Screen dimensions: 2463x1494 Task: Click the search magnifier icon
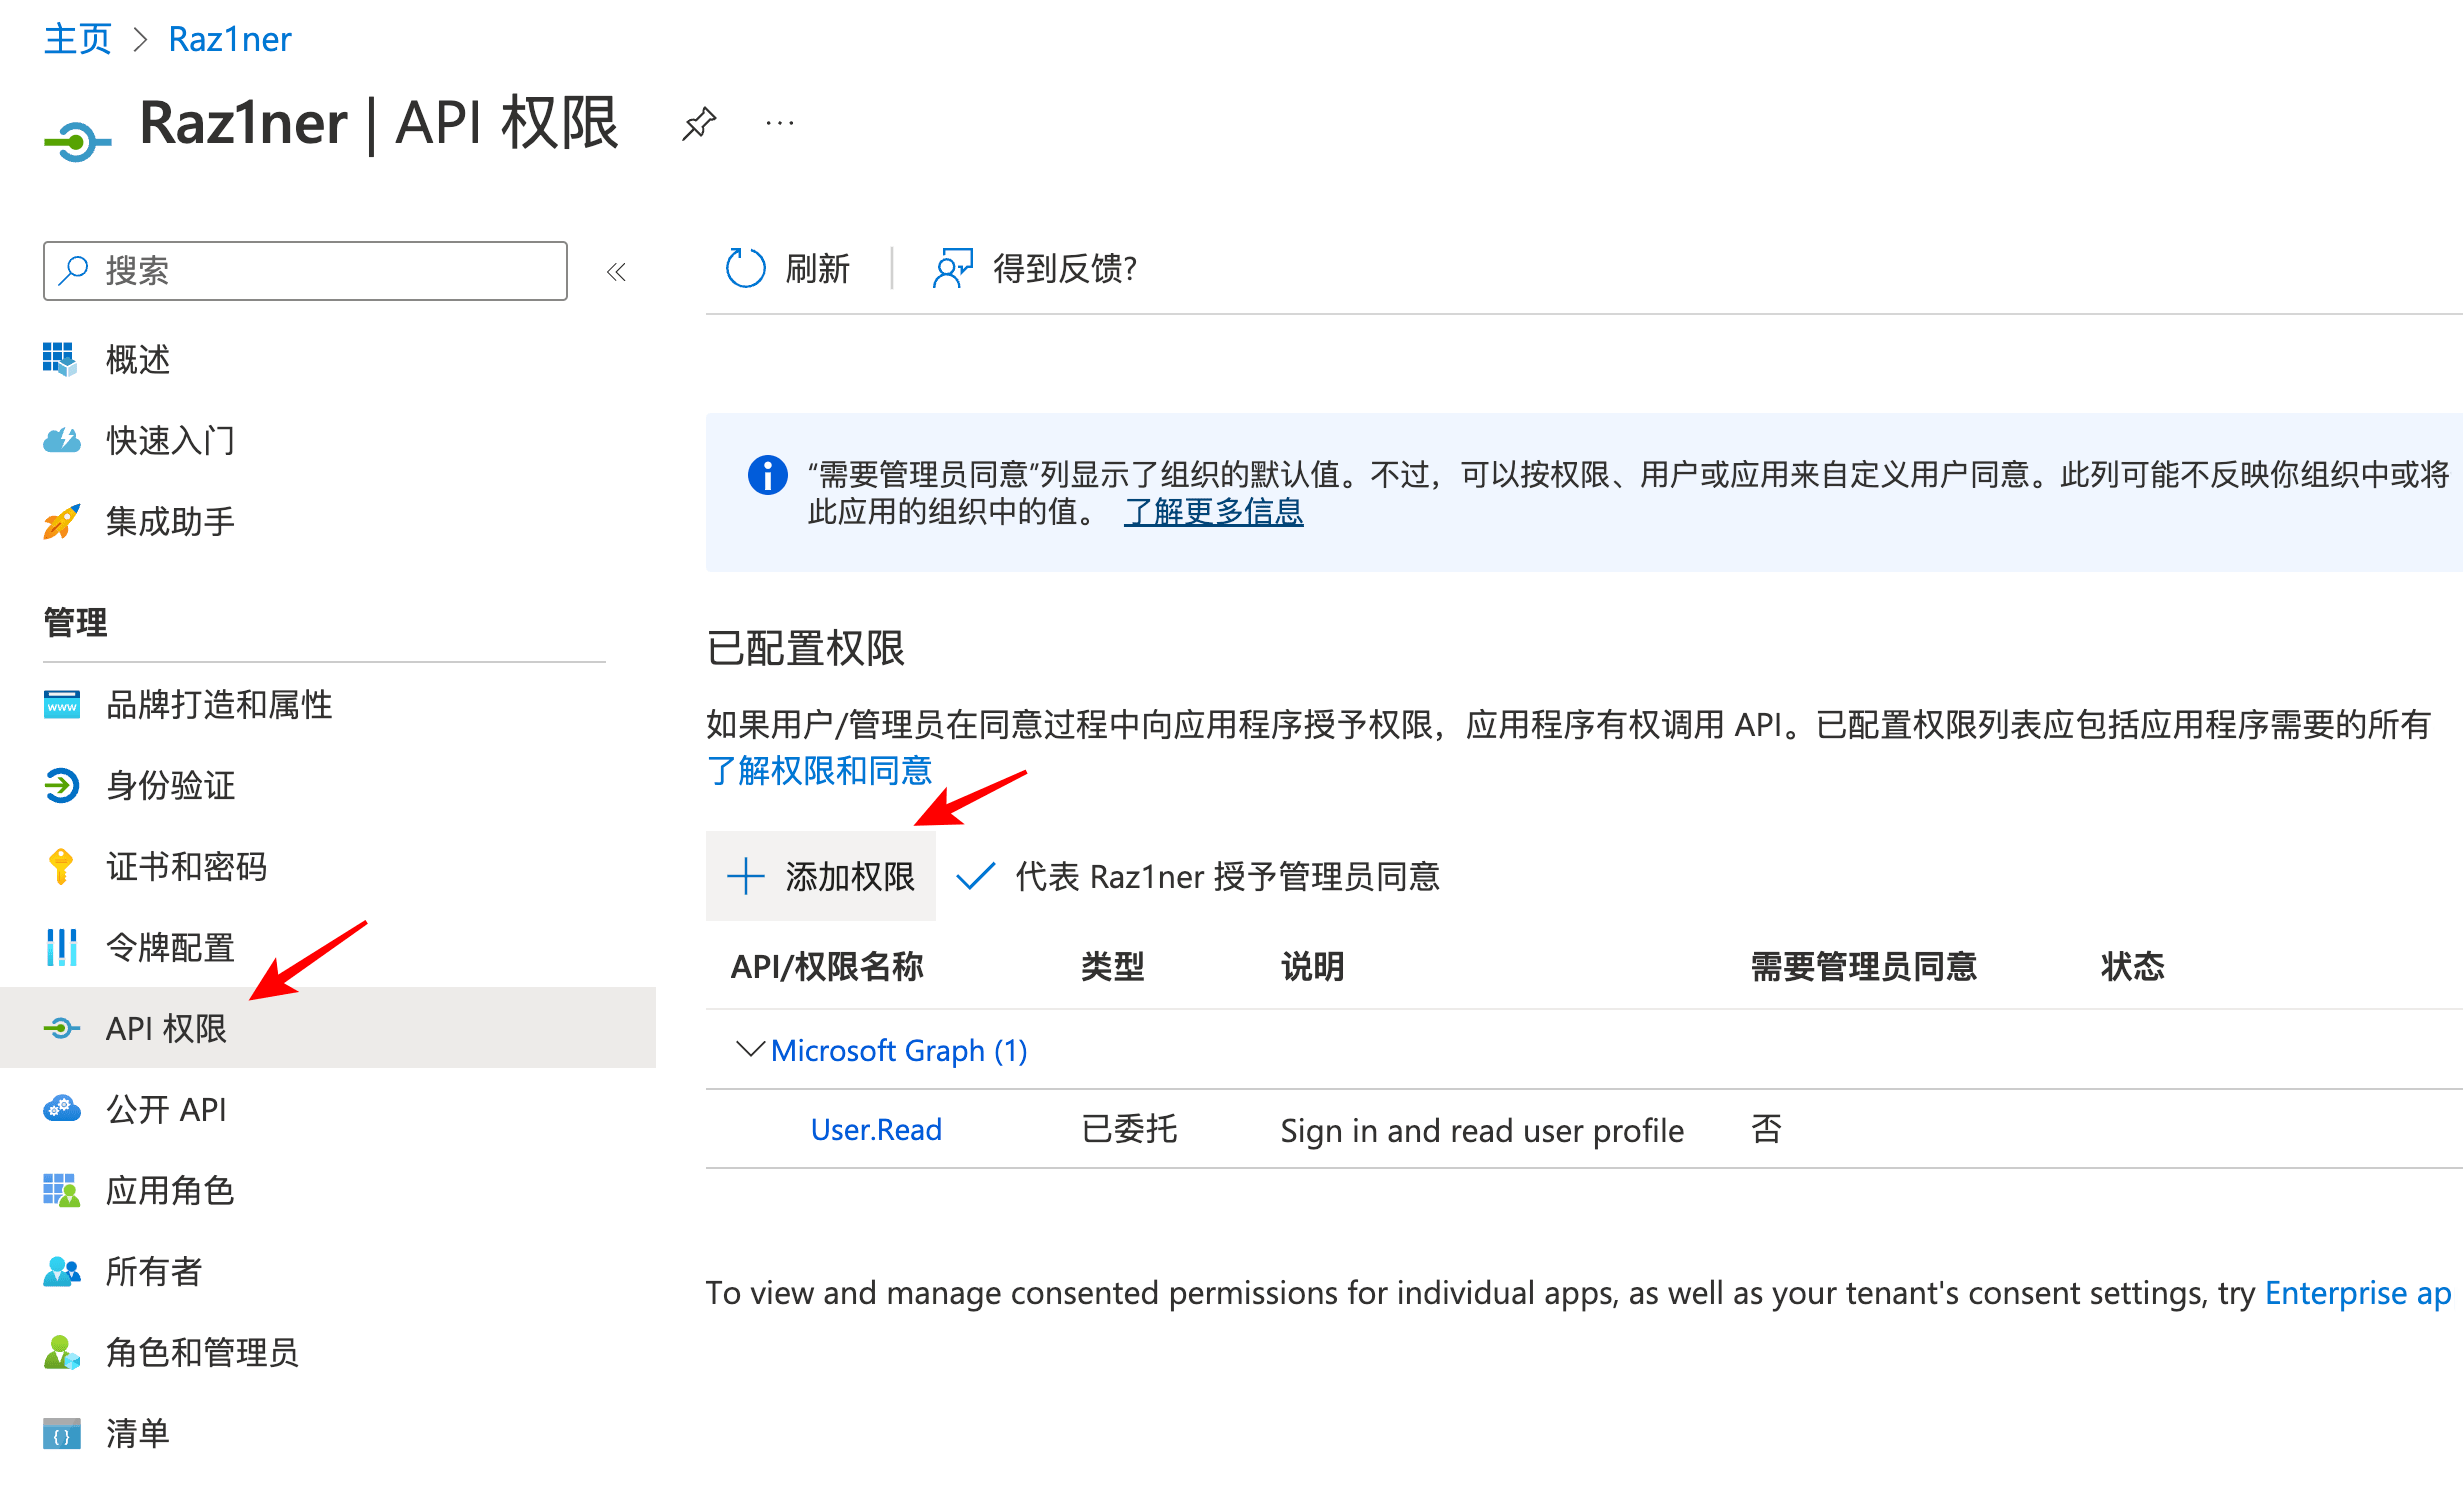pyautogui.click(x=73, y=270)
